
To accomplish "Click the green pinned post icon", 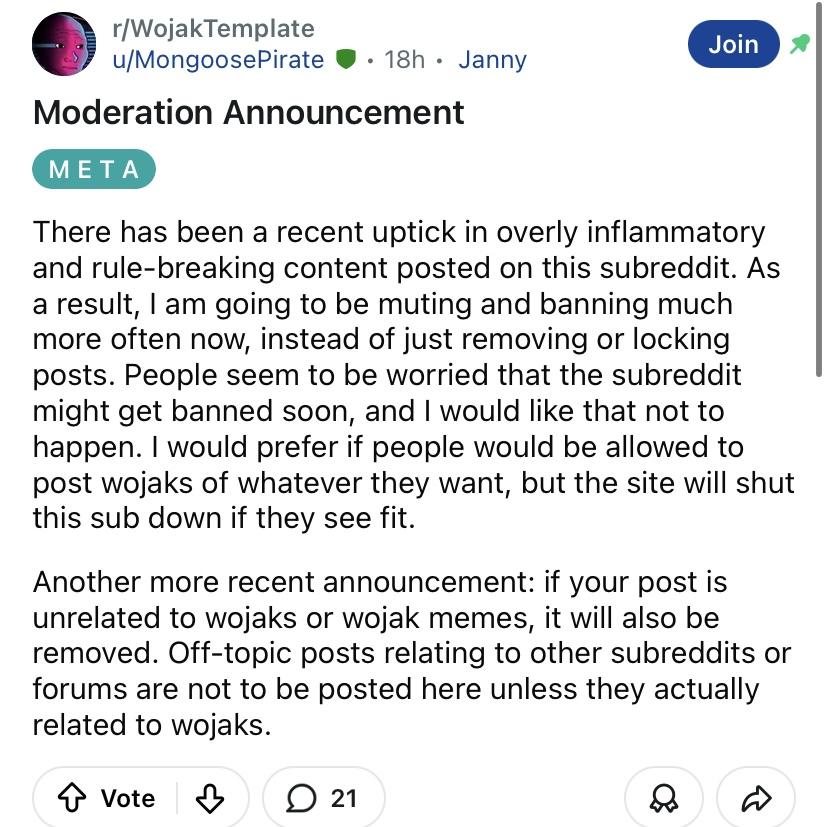I will pyautogui.click(x=800, y=44).
